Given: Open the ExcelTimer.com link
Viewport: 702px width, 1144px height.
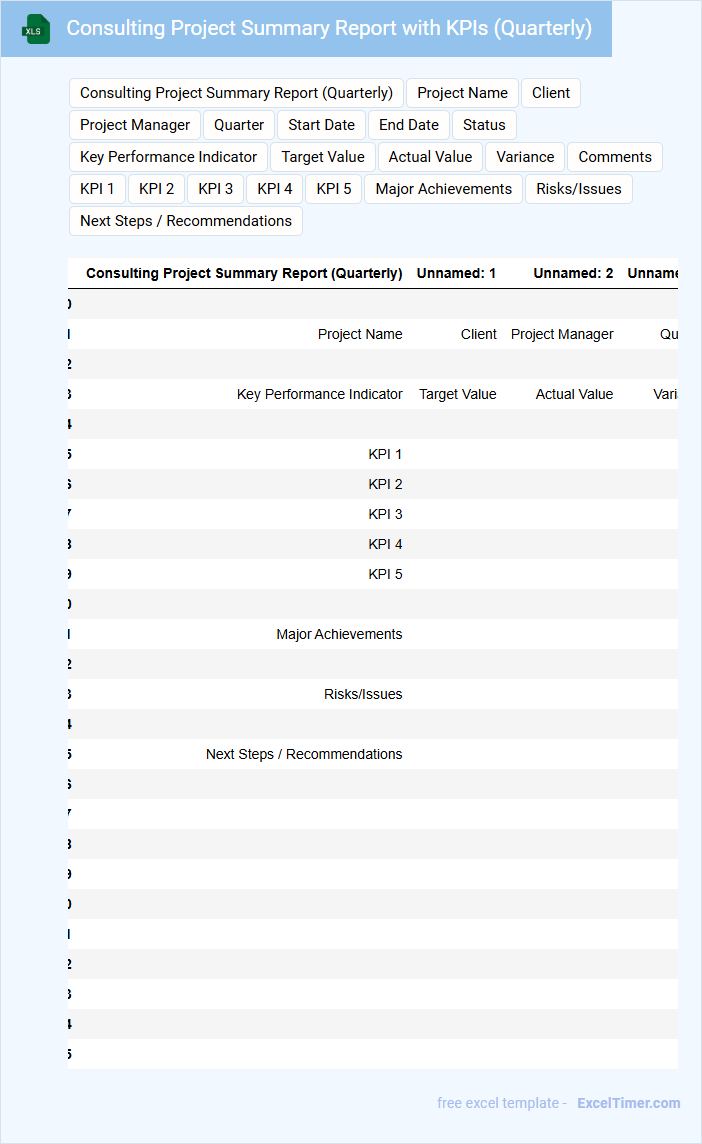Looking at the screenshot, I should [x=628, y=1103].
